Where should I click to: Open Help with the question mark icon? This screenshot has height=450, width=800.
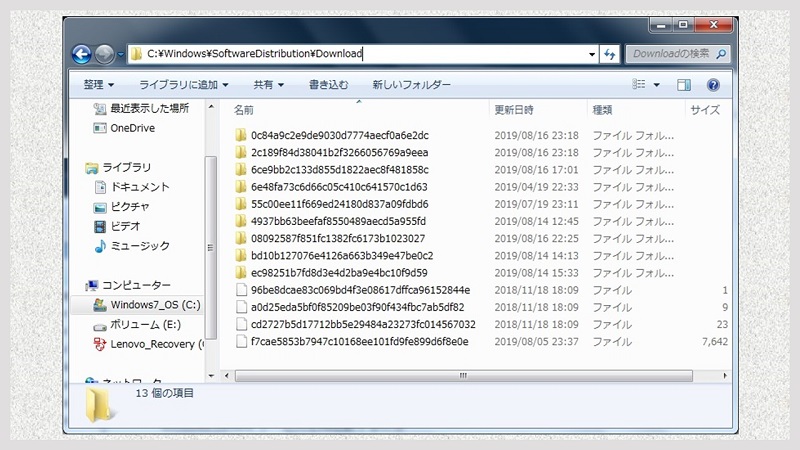pos(713,85)
